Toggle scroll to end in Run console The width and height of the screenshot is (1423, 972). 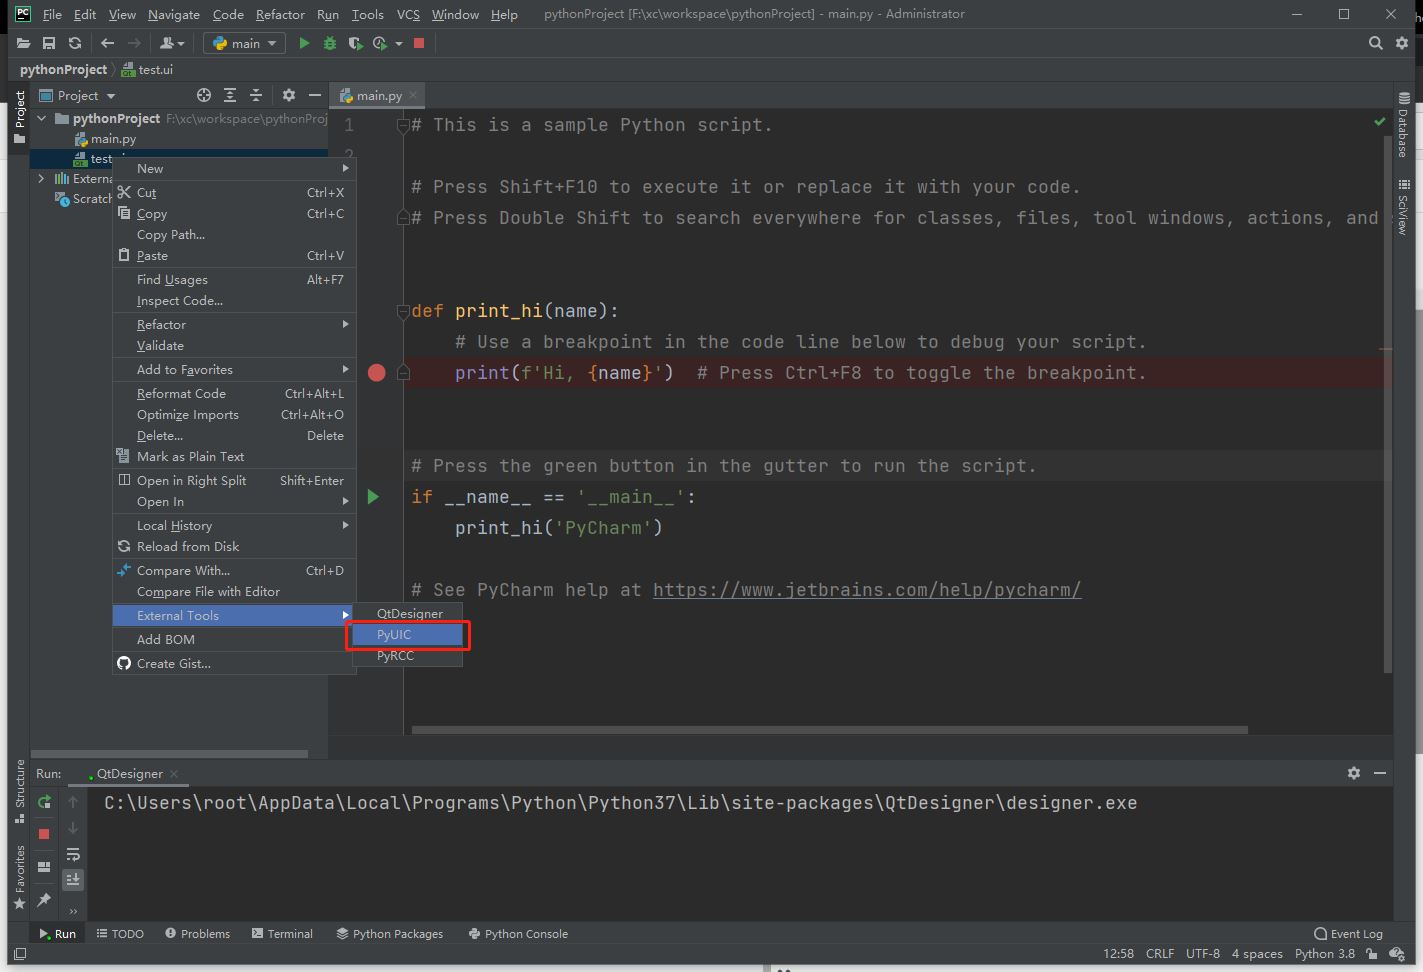point(73,880)
